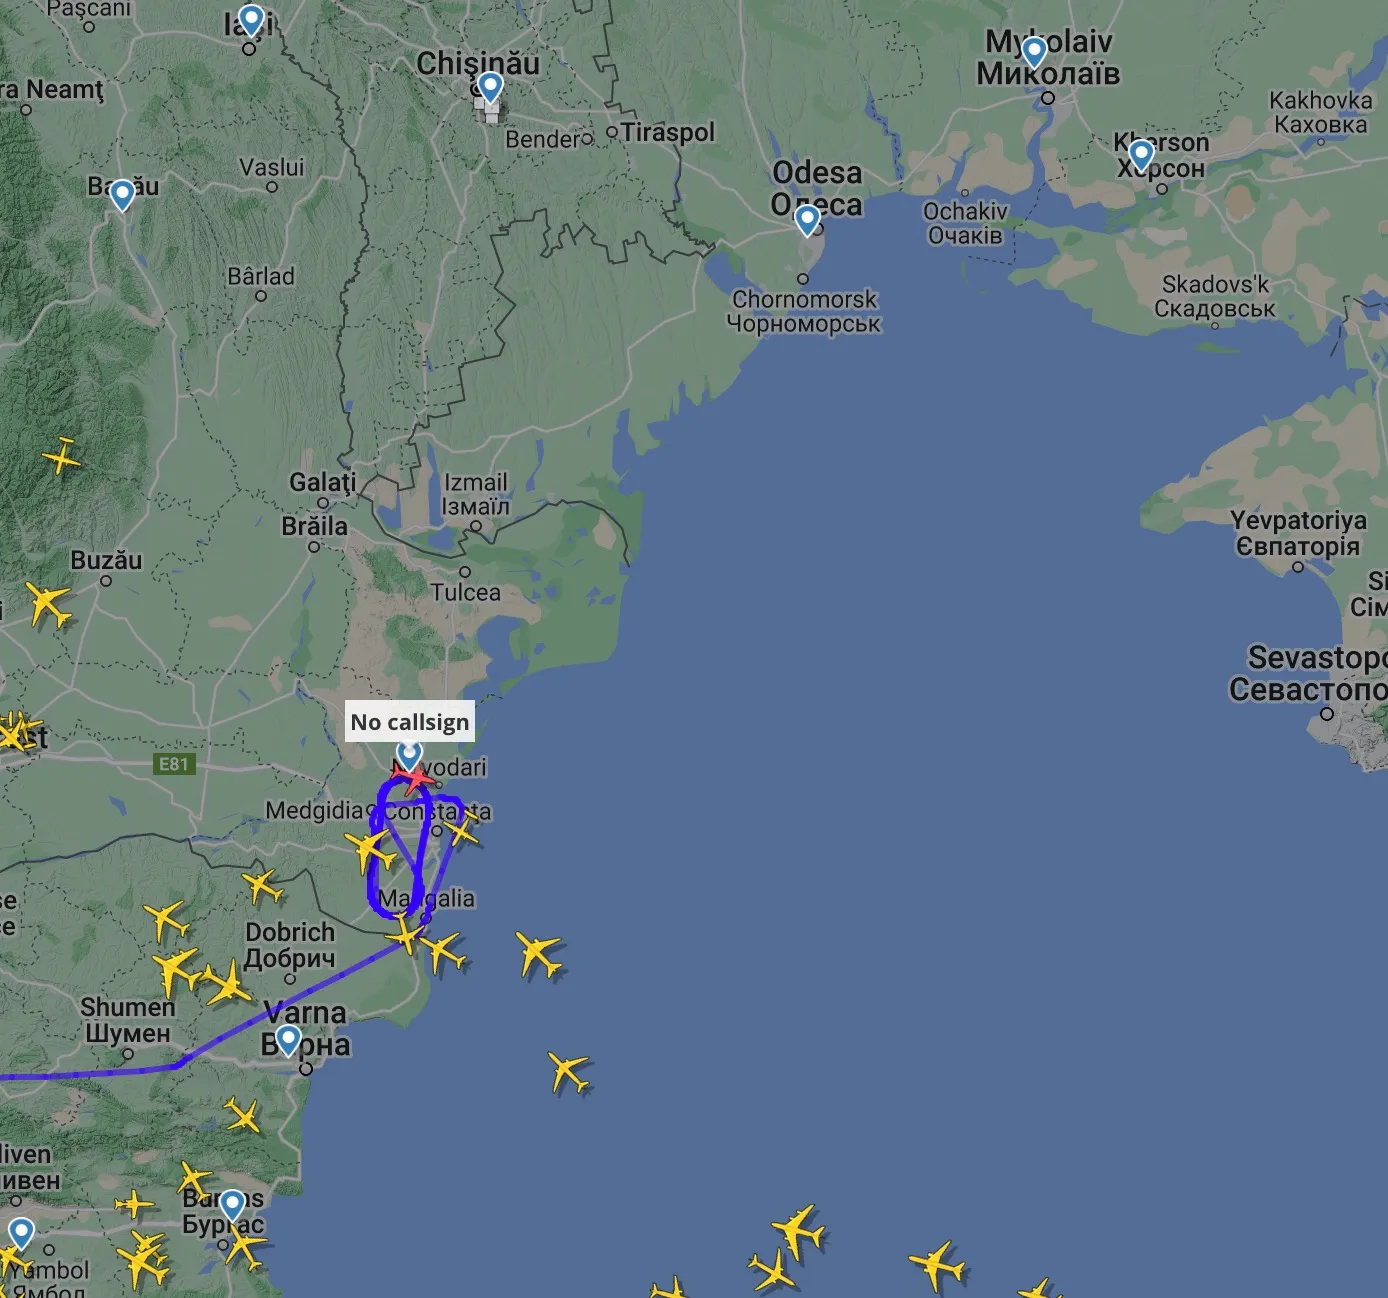The width and height of the screenshot is (1388, 1298).
Task: Select the yellow aircraft beside Buzău
Action: 47,604
